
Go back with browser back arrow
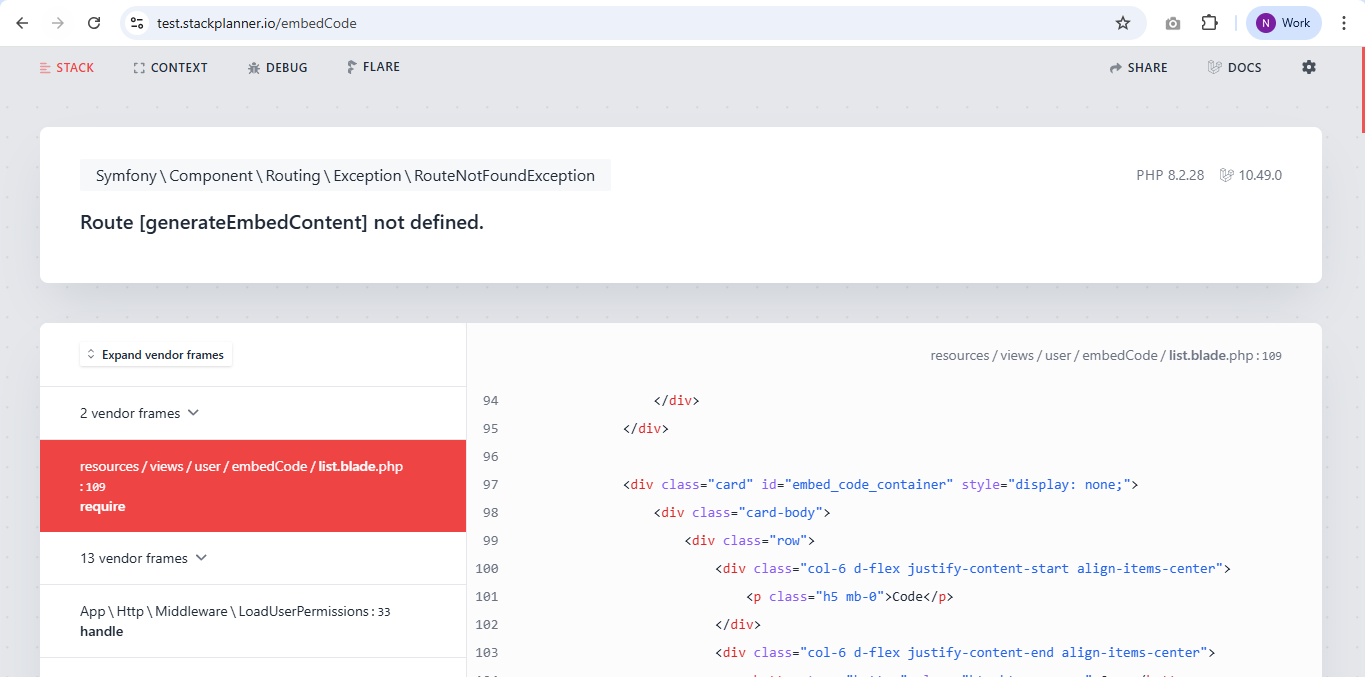coord(22,23)
